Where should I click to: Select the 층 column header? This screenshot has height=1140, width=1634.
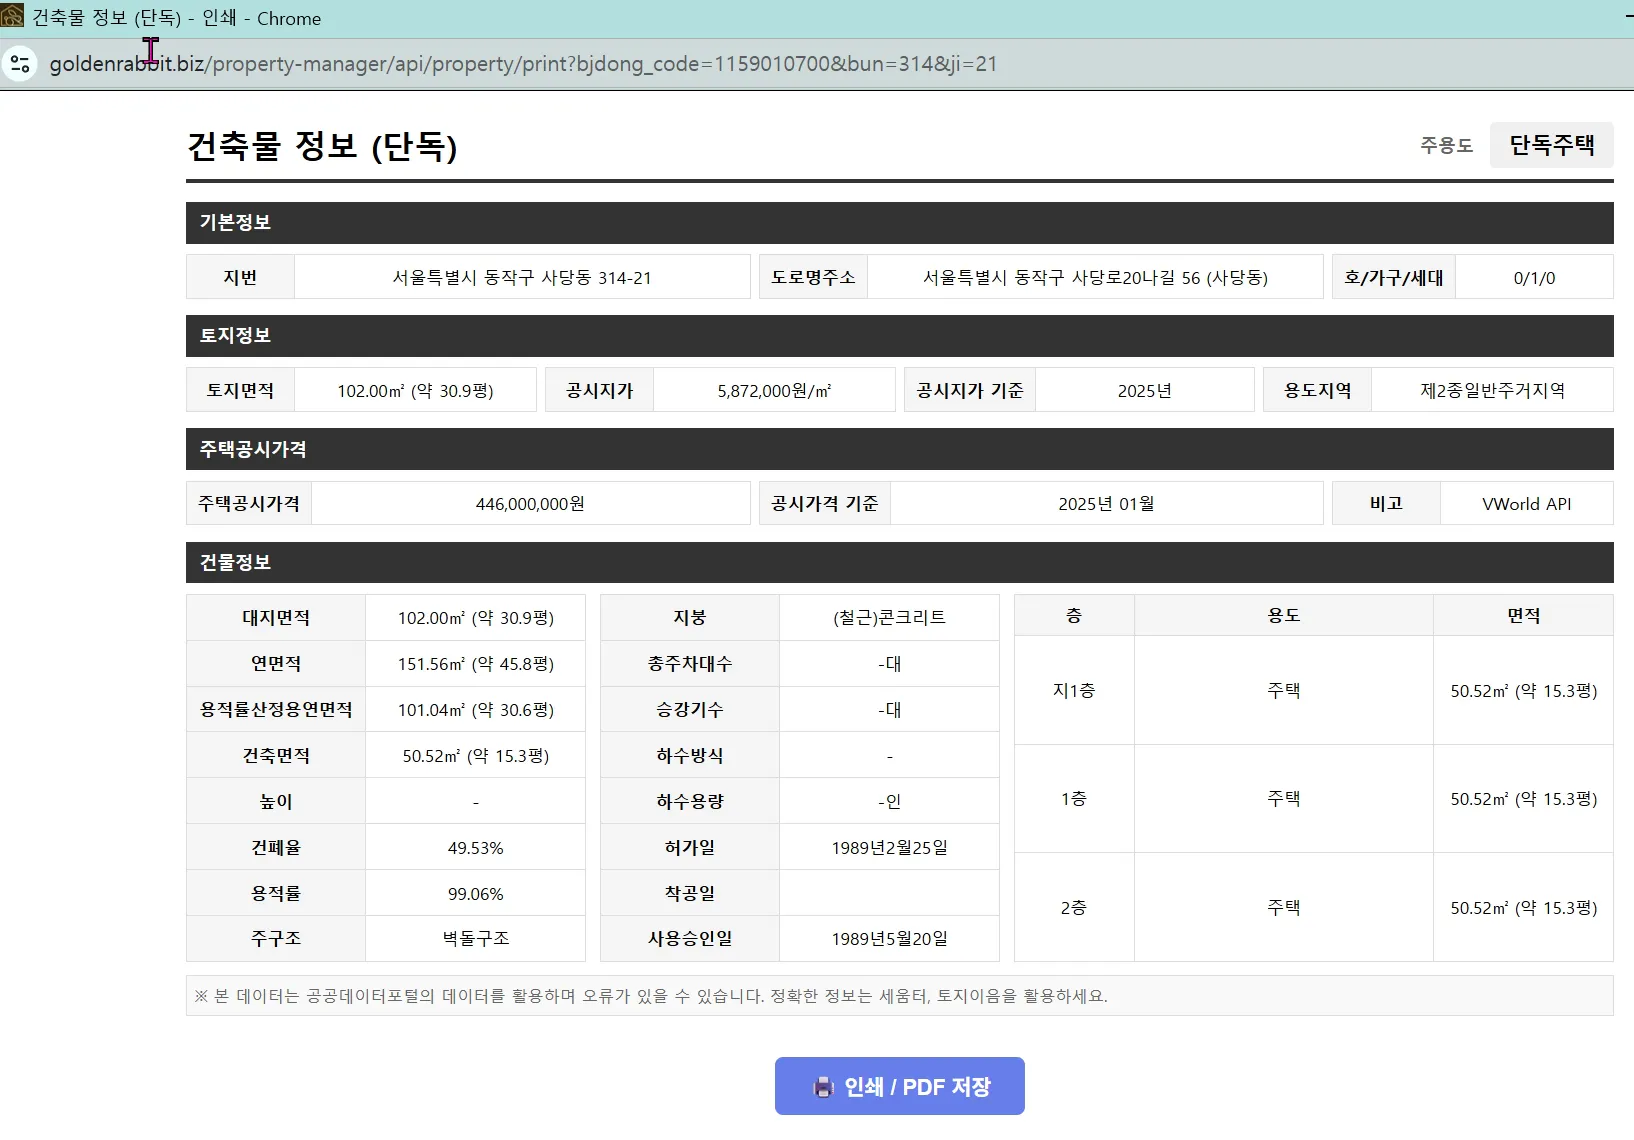point(1073,615)
